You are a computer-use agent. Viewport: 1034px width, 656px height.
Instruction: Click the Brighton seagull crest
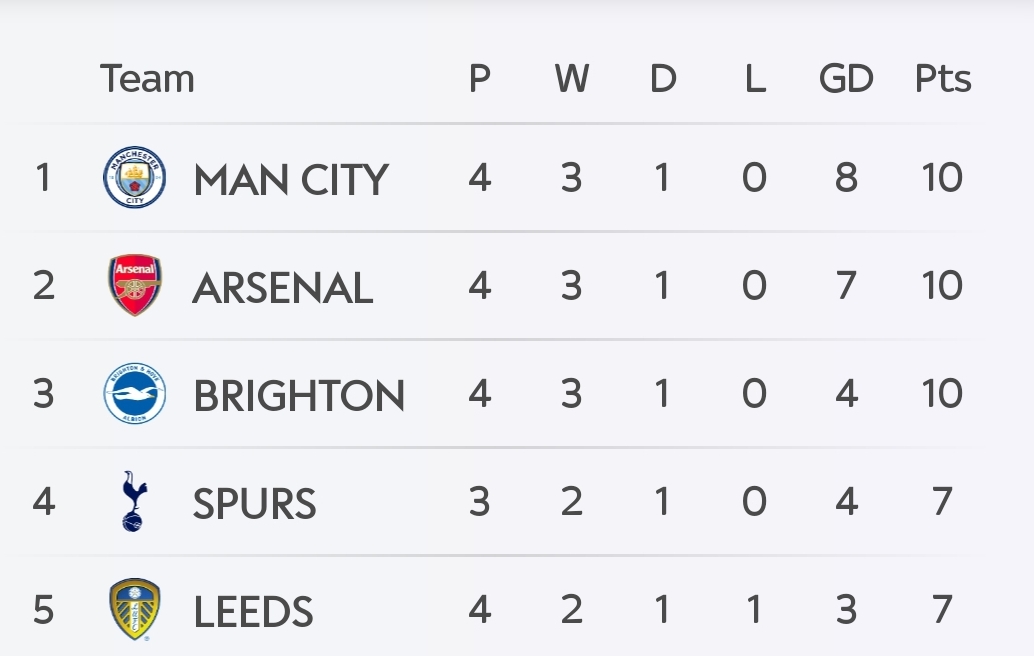[135, 393]
